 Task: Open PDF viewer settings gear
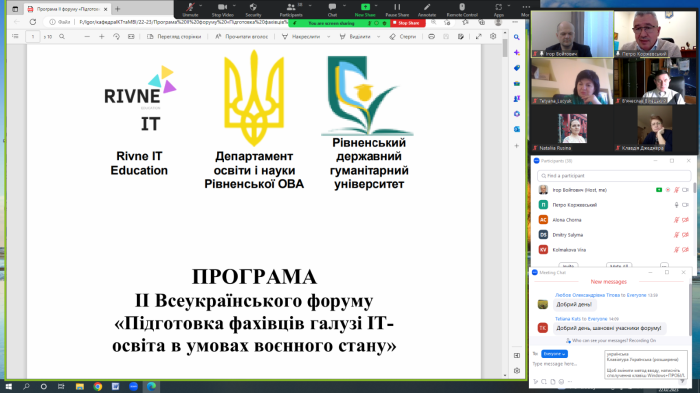point(493,37)
